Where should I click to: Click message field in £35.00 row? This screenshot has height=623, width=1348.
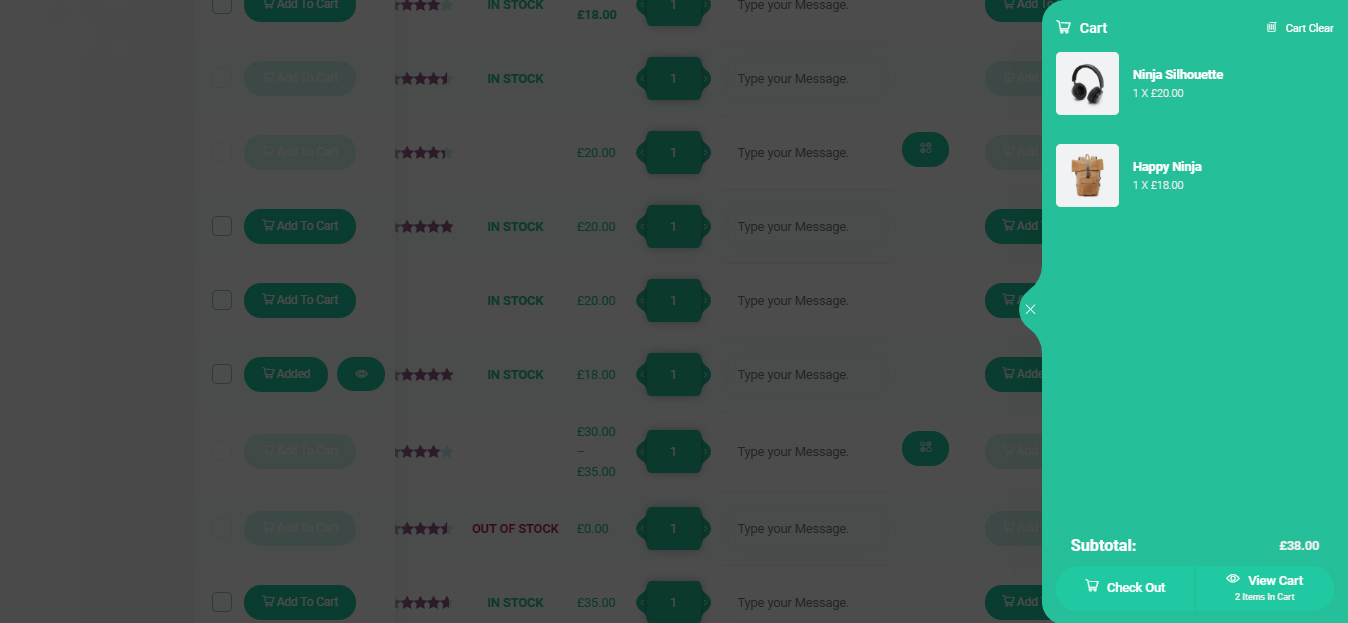tap(805, 603)
